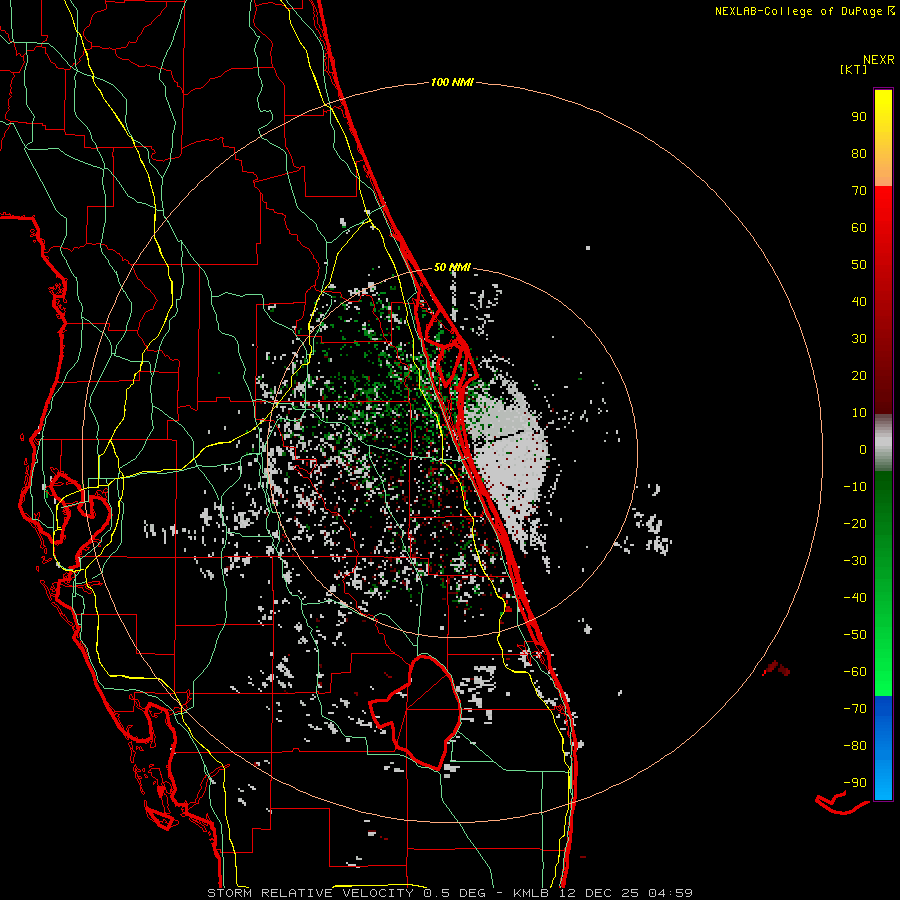Click the -90 value on the velocity scale
Screen dimensions: 900x900
tap(855, 783)
